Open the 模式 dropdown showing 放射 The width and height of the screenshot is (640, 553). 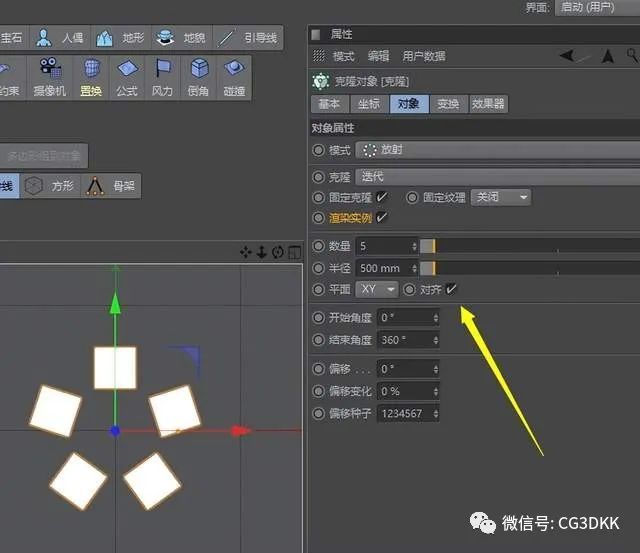click(x=498, y=150)
